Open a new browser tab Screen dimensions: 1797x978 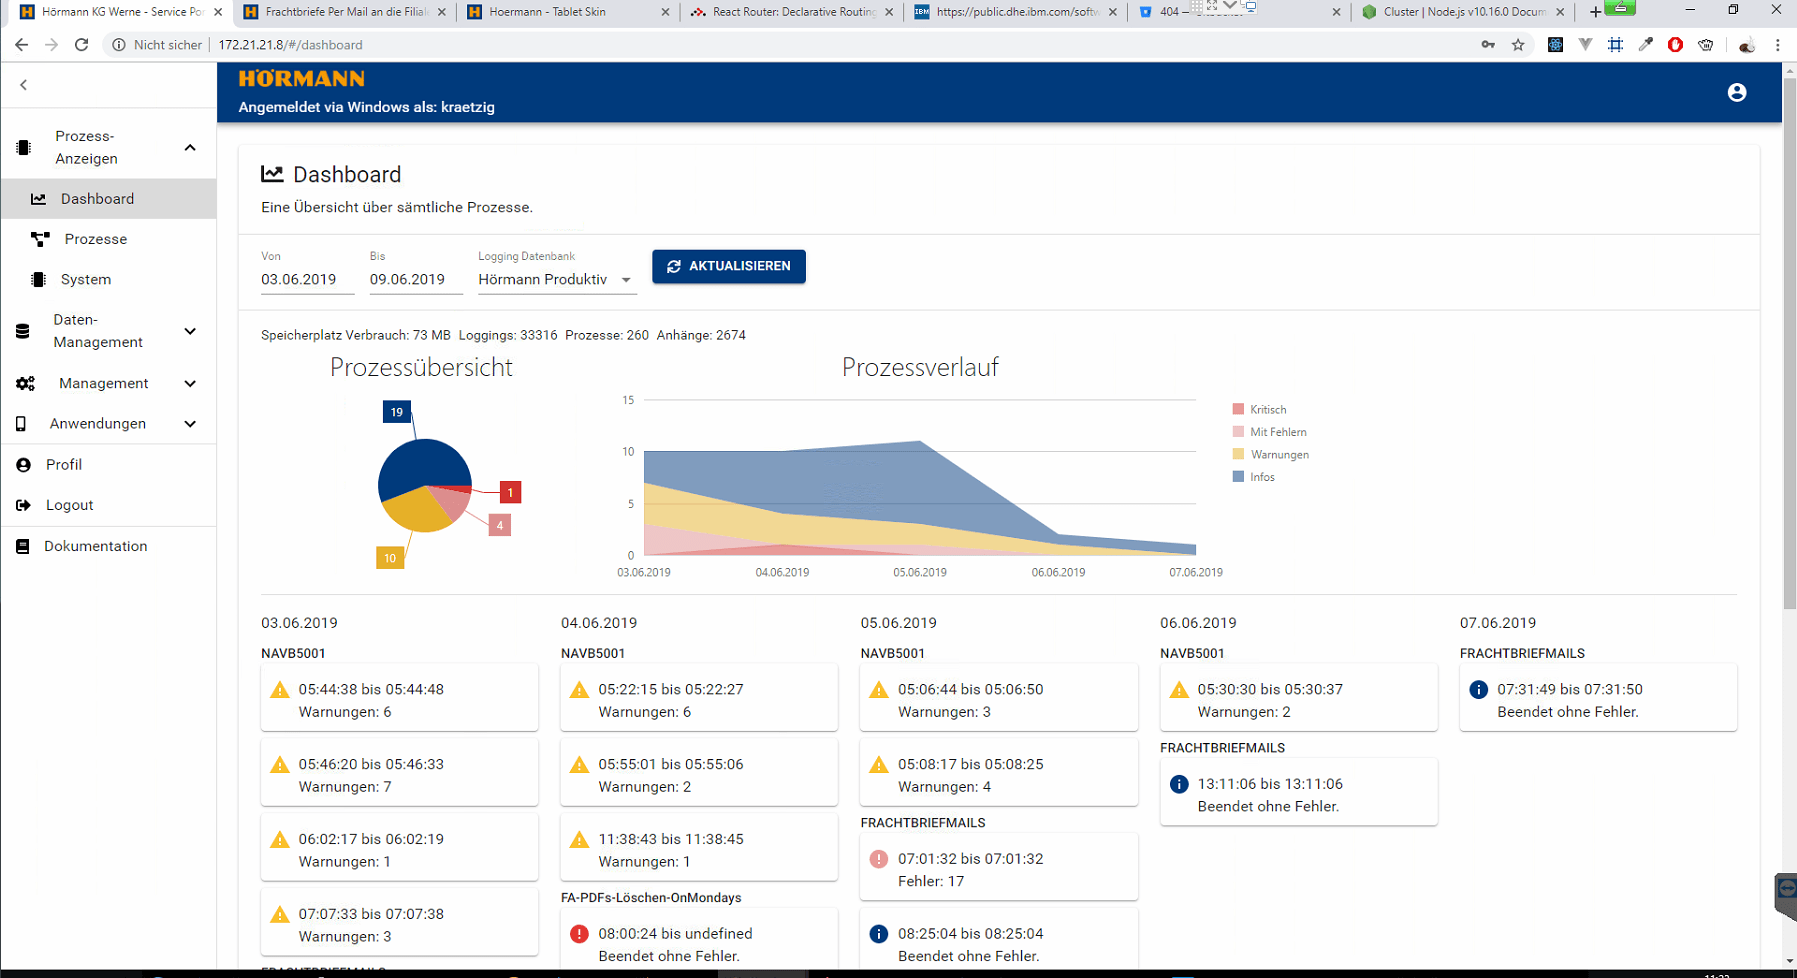(1595, 12)
